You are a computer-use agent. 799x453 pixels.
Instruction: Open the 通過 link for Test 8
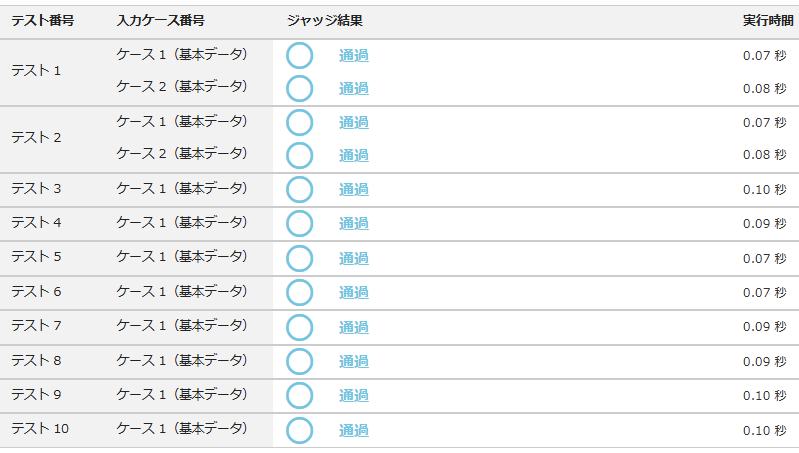(x=354, y=362)
